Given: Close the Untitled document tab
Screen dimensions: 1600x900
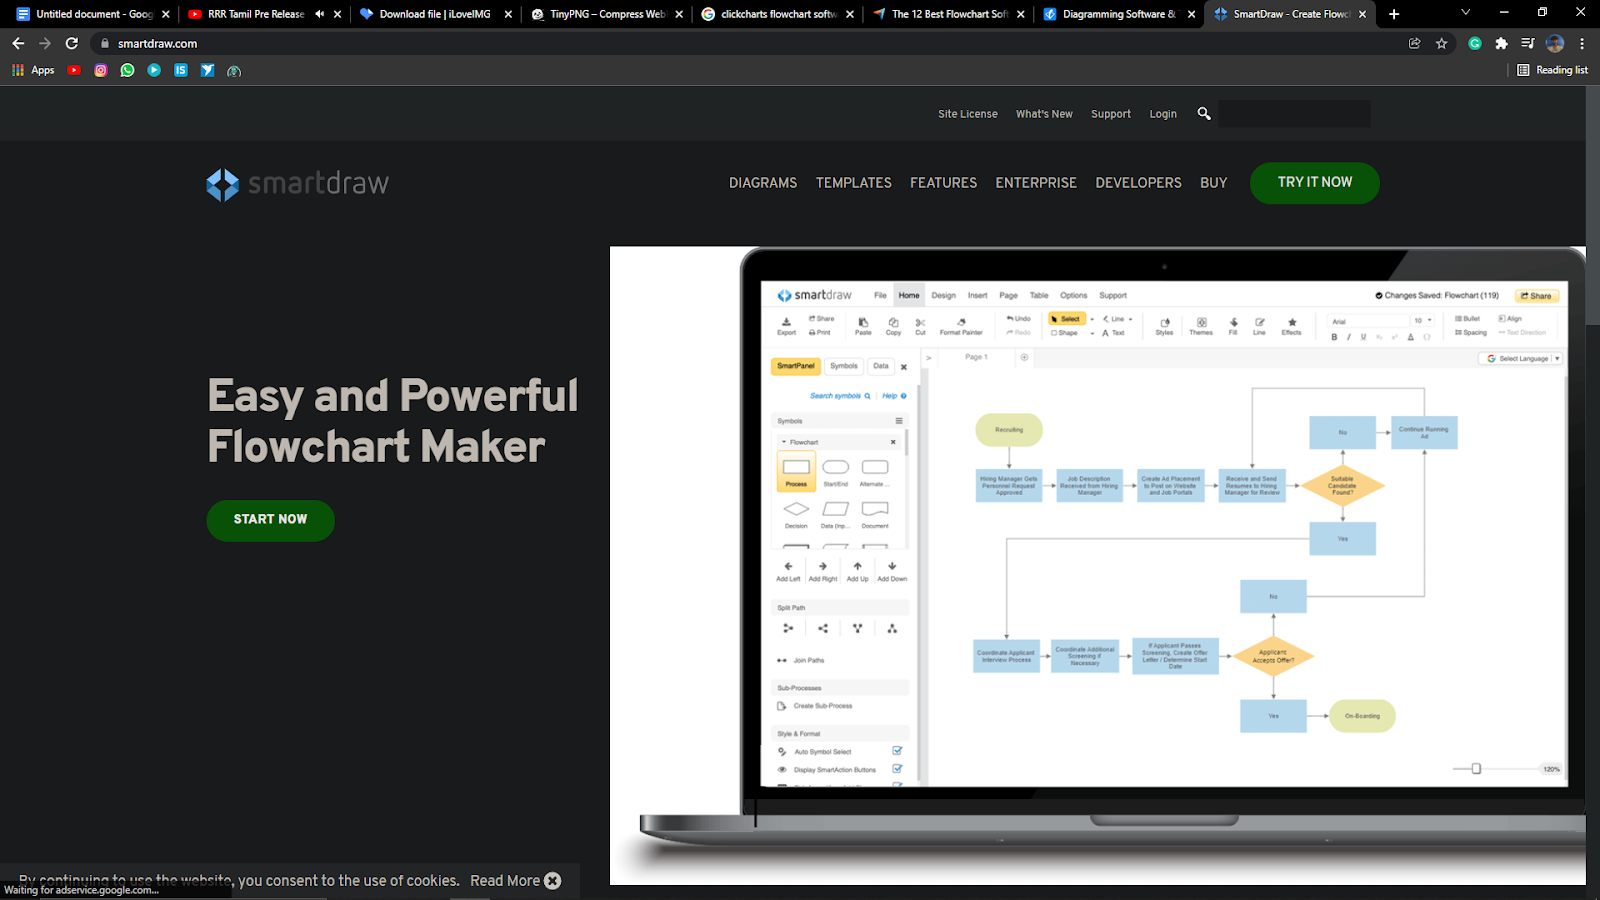Looking at the screenshot, I should coord(166,14).
